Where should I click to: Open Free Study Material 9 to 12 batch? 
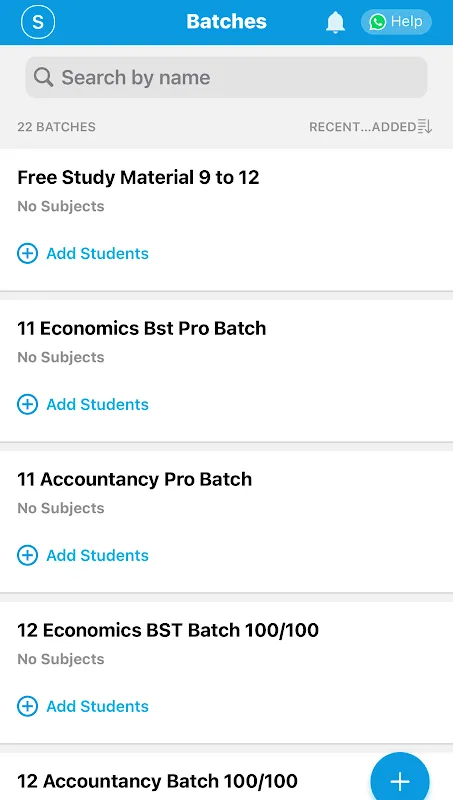[x=138, y=178]
